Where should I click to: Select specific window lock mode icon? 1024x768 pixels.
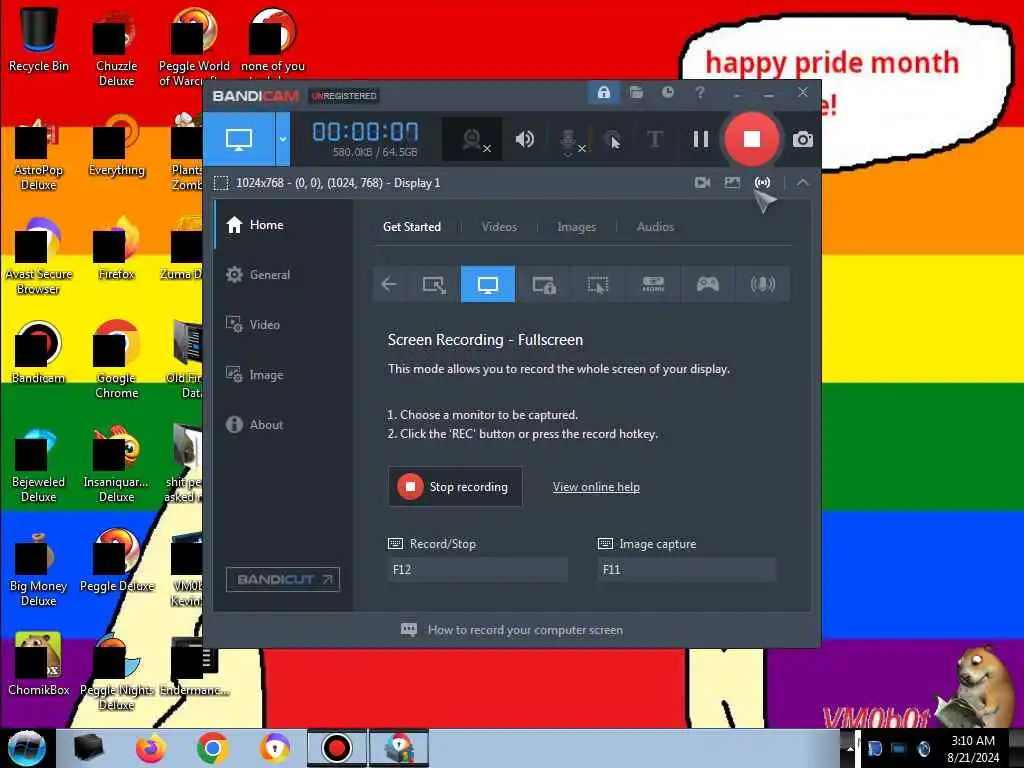pos(543,284)
